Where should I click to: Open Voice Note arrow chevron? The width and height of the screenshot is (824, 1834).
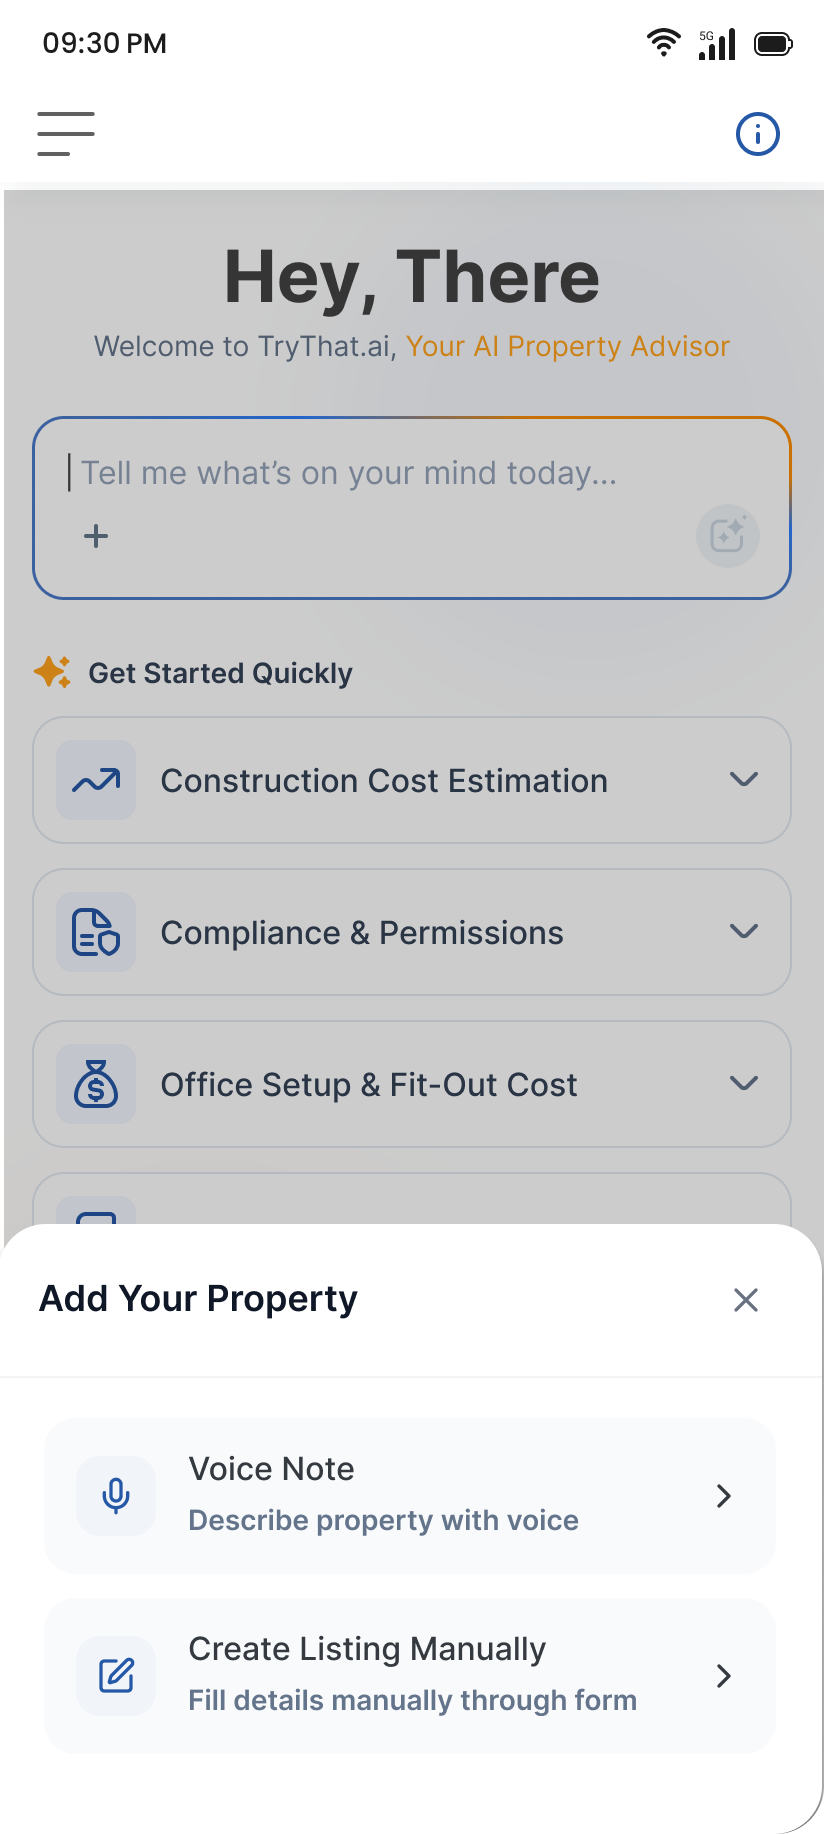[x=724, y=1496]
